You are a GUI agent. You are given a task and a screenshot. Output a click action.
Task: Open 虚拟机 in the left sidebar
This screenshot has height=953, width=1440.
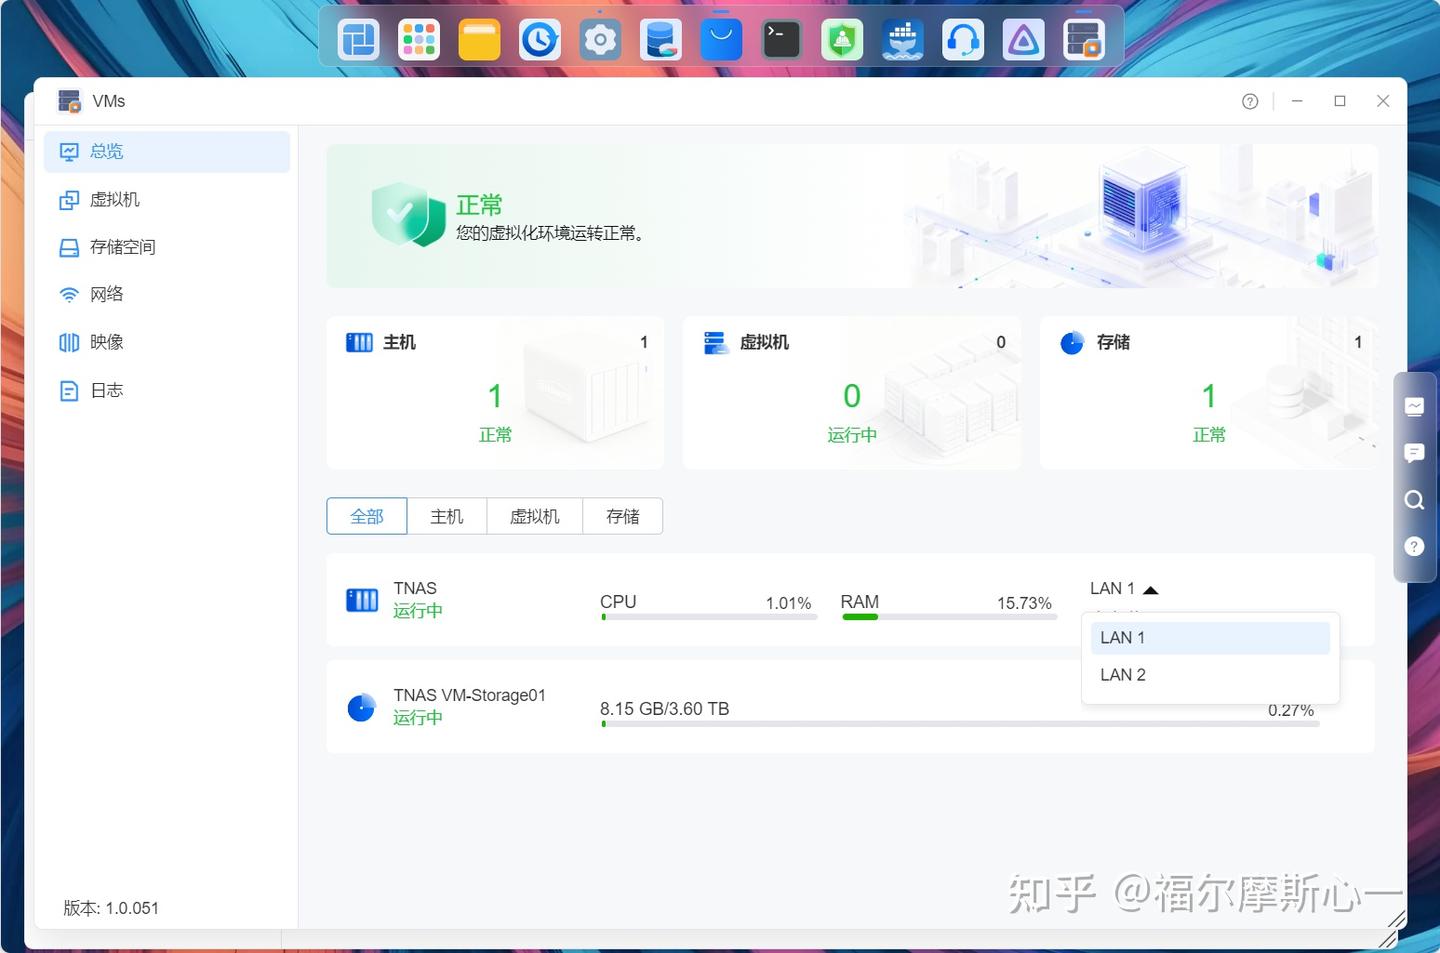[167, 199]
